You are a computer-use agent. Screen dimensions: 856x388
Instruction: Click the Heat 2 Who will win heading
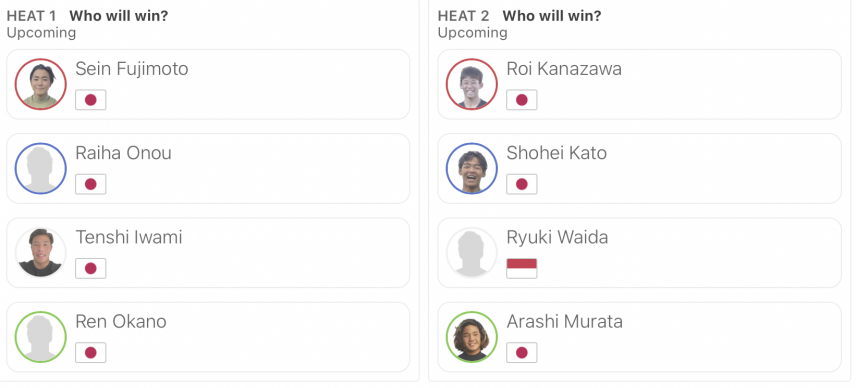click(519, 16)
